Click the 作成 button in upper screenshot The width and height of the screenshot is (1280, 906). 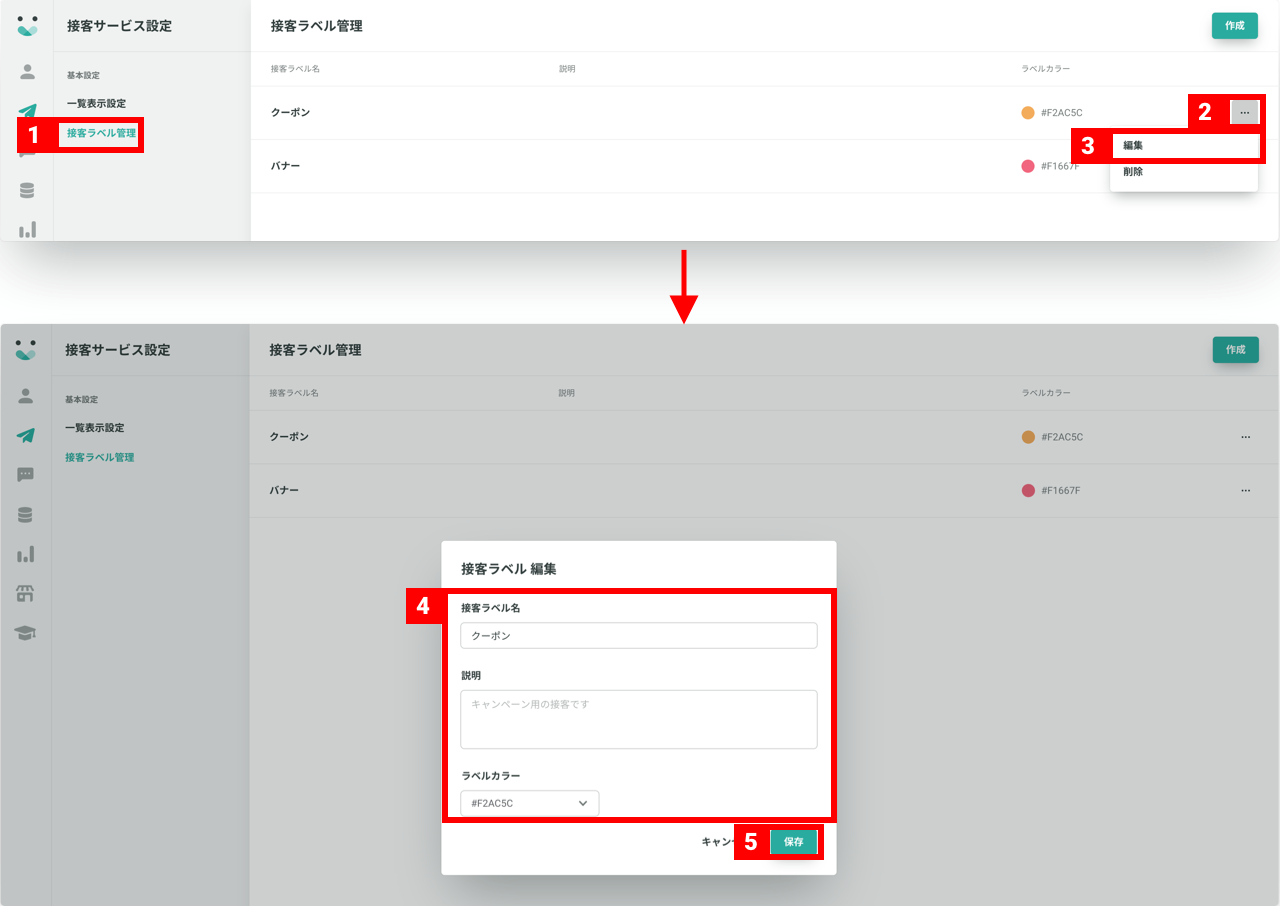point(1235,26)
